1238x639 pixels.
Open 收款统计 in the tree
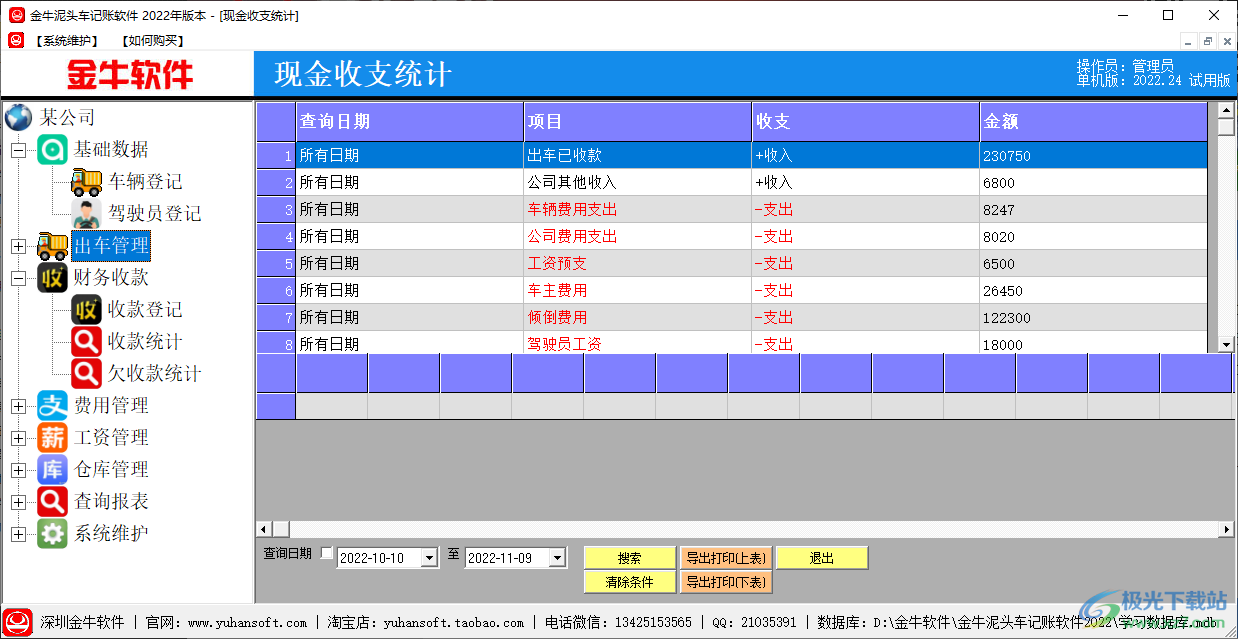[145, 342]
